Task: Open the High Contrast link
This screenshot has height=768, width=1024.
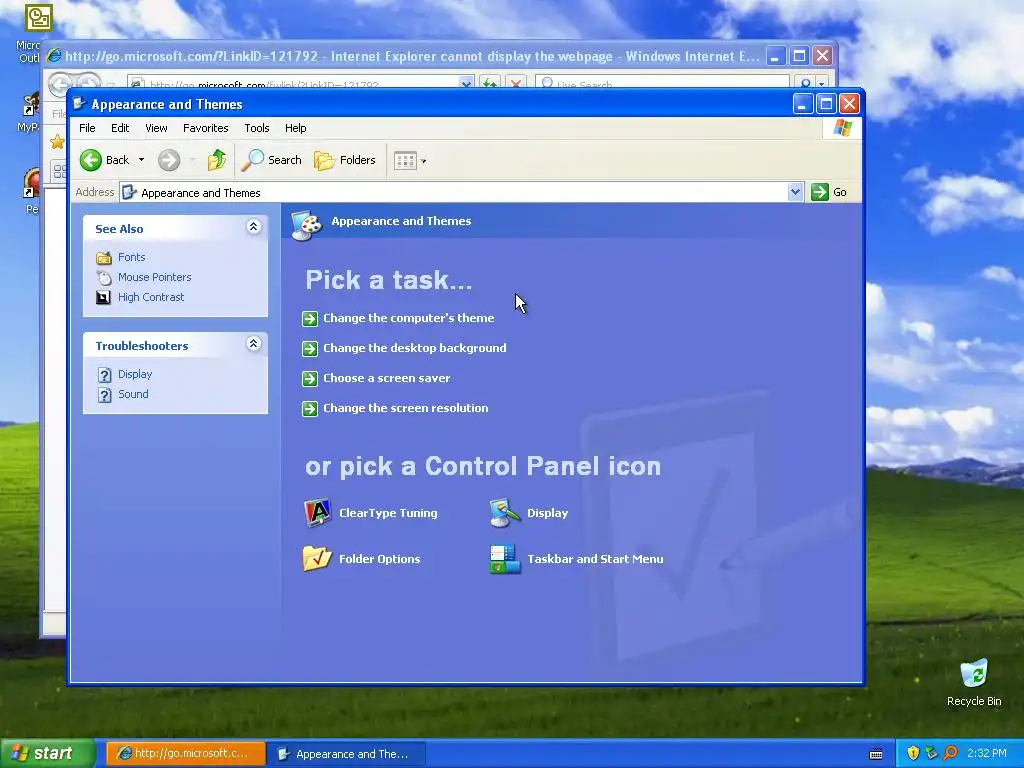Action: [x=151, y=297]
